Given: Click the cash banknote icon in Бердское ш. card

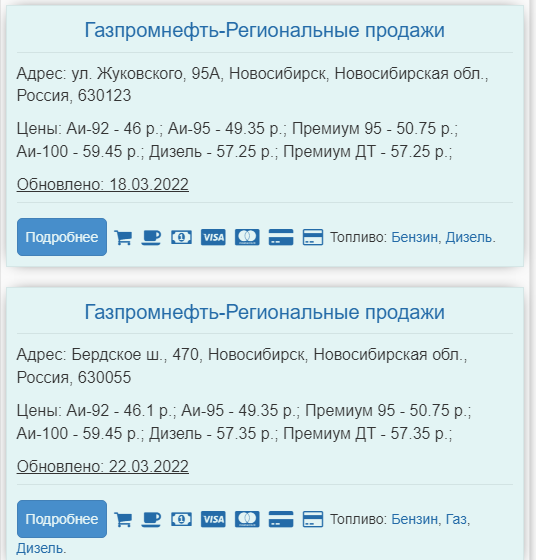Looking at the screenshot, I should pos(181,519).
